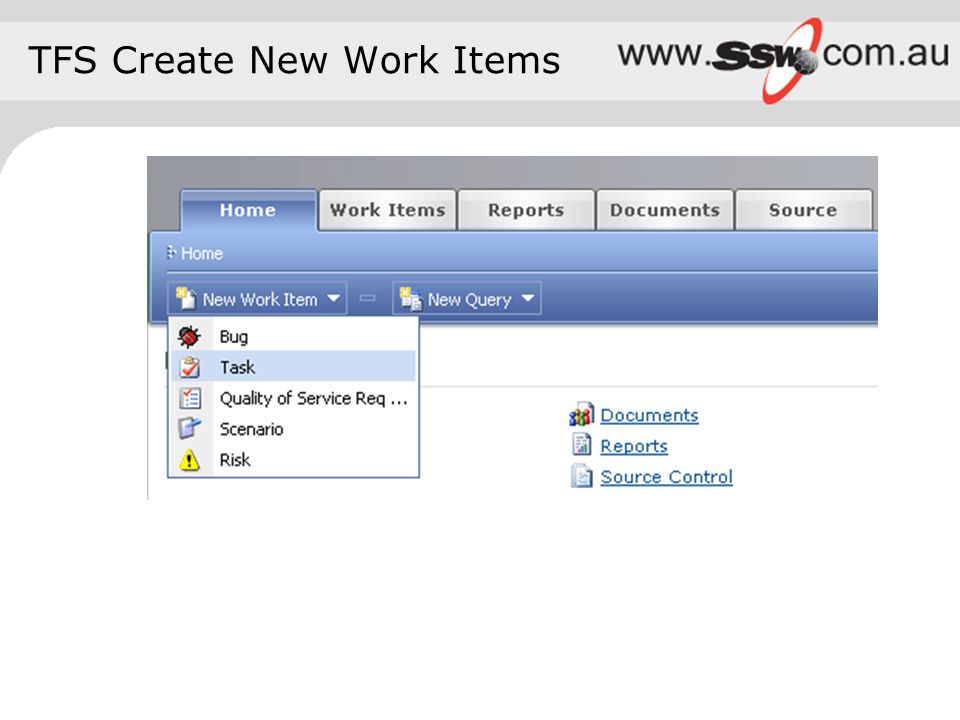
Task: Switch to the Documents tab
Action: pos(665,210)
